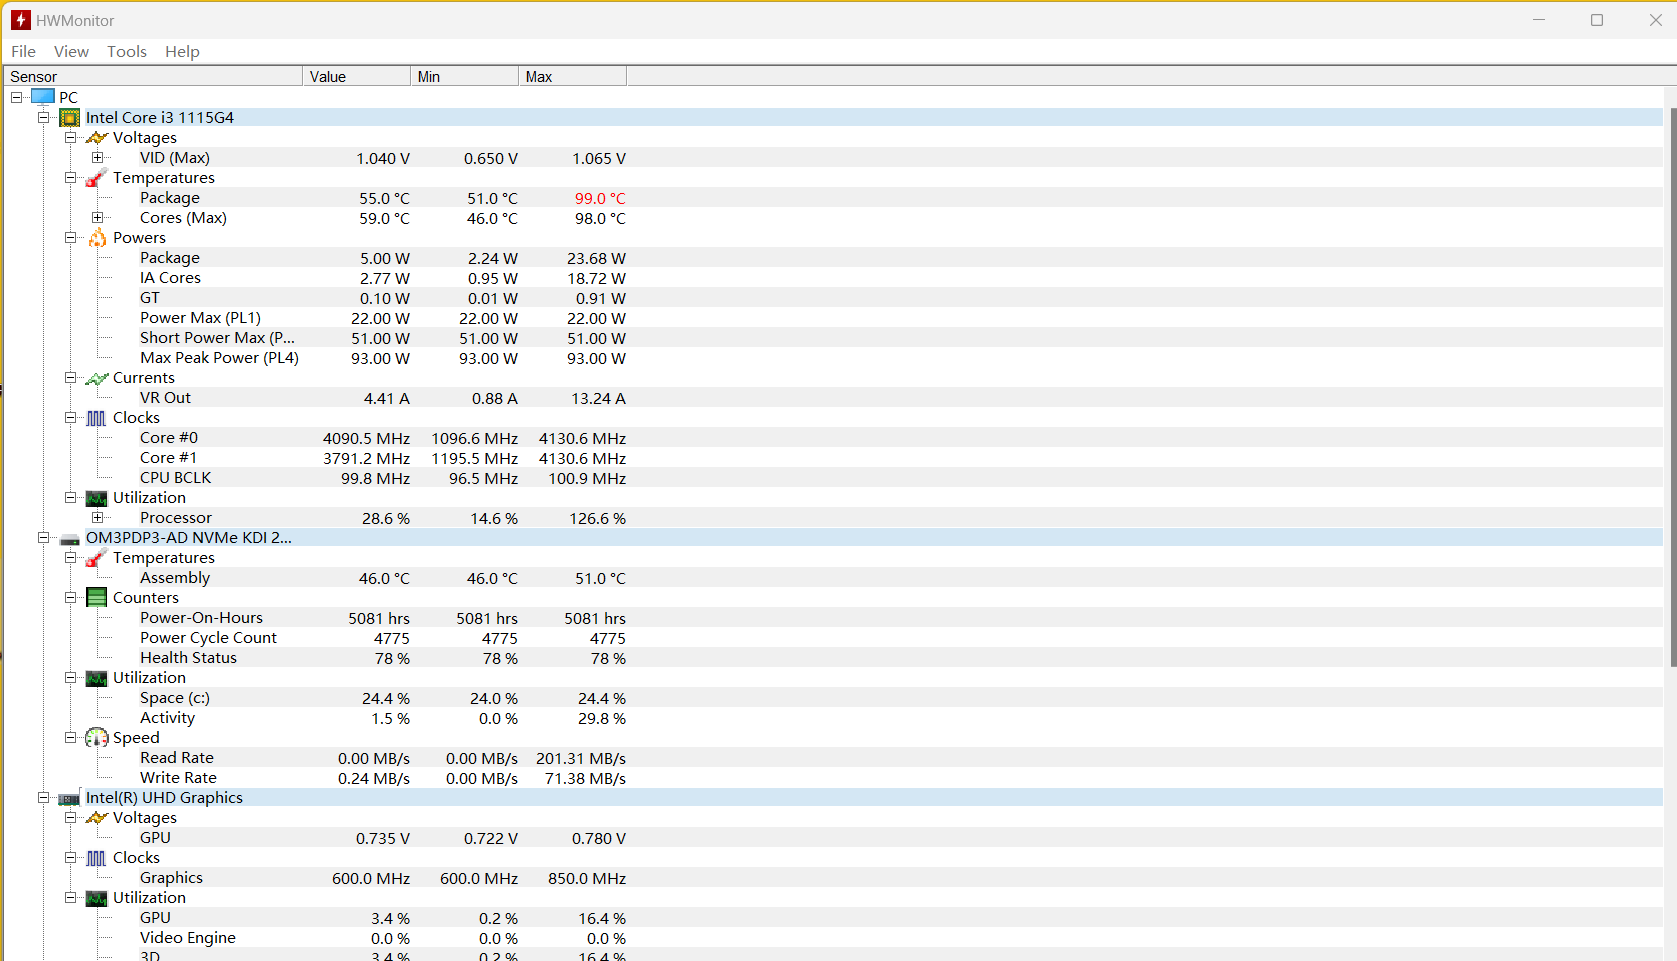Collapse the Powers section
This screenshot has width=1677, height=961.
[71, 237]
